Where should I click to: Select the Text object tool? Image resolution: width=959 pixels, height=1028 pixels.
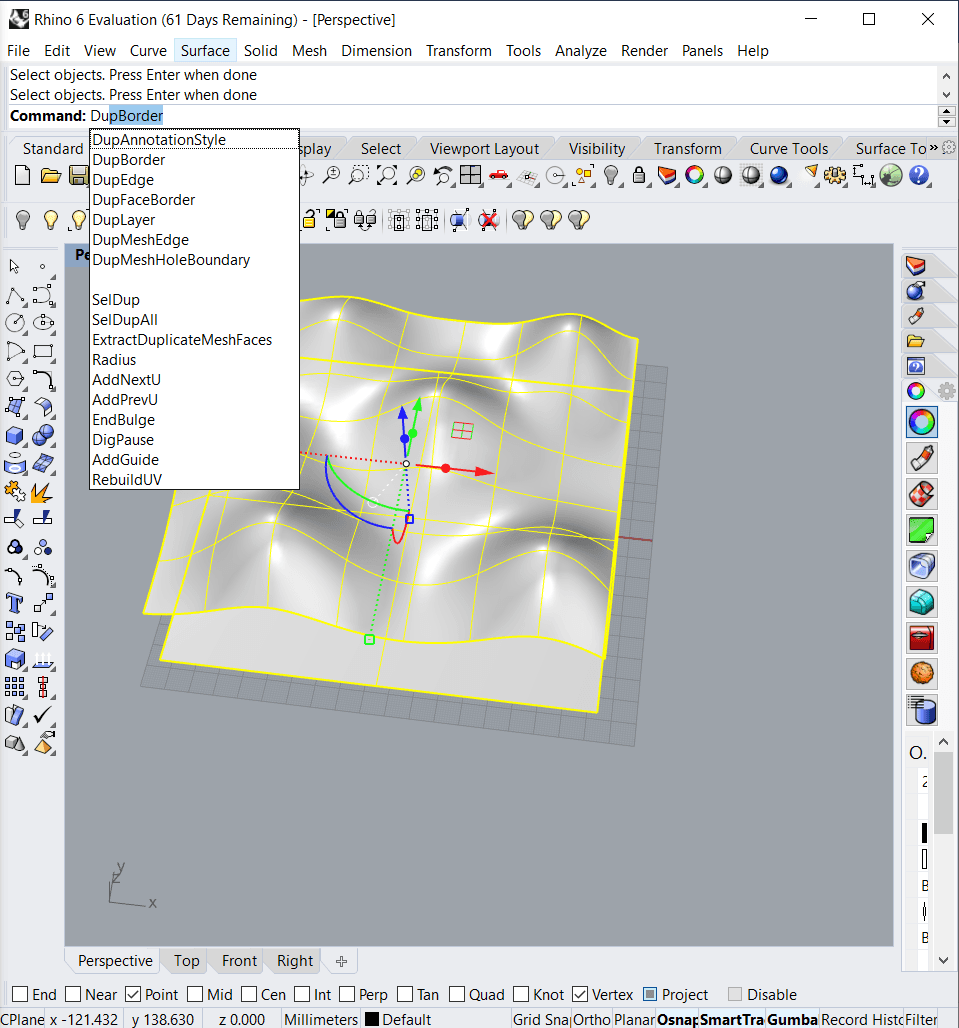(15, 603)
